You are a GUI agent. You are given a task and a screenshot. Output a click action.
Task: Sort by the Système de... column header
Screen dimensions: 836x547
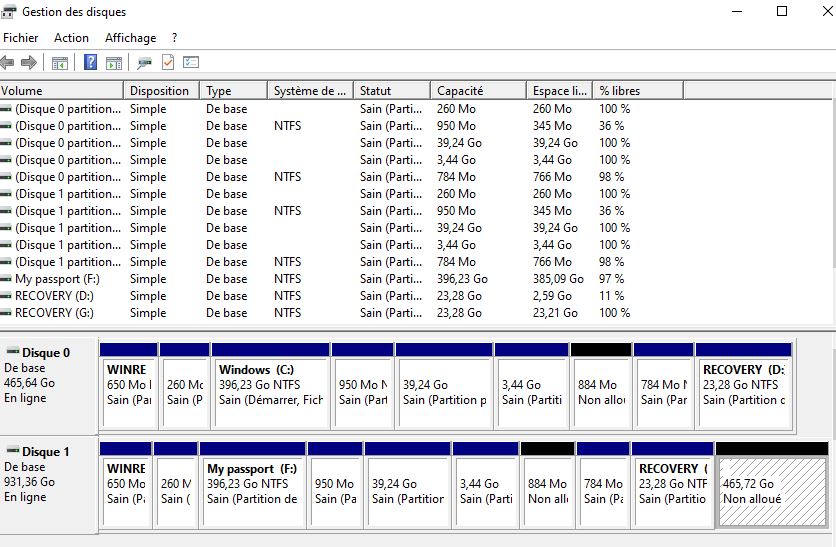click(x=310, y=91)
